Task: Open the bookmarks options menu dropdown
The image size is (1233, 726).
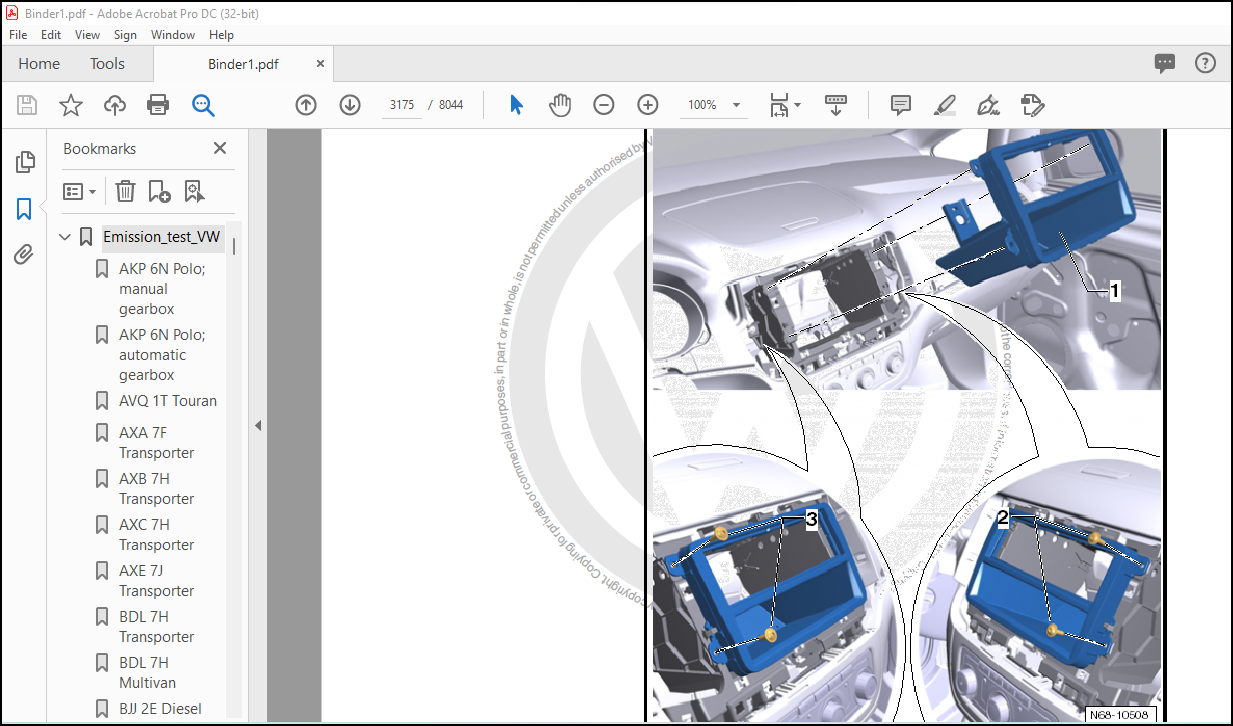Action: coord(80,191)
